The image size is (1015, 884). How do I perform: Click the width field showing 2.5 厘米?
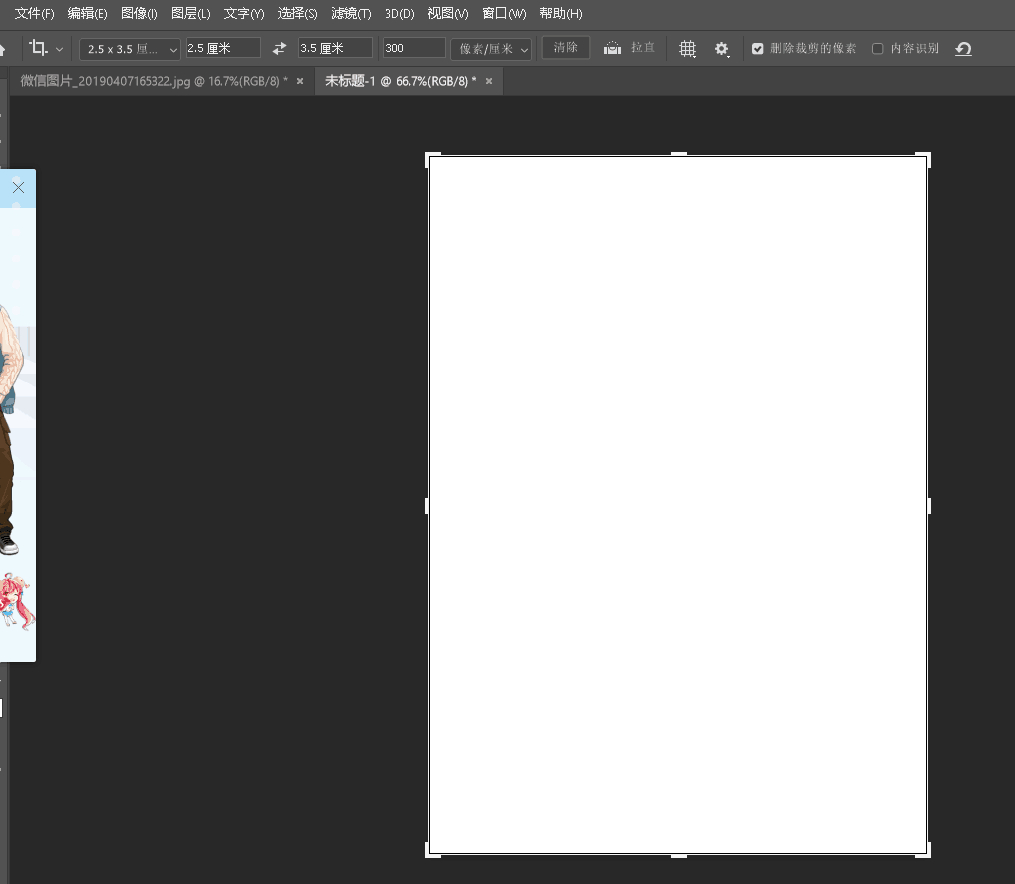pyautogui.click(x=223, y=48)
